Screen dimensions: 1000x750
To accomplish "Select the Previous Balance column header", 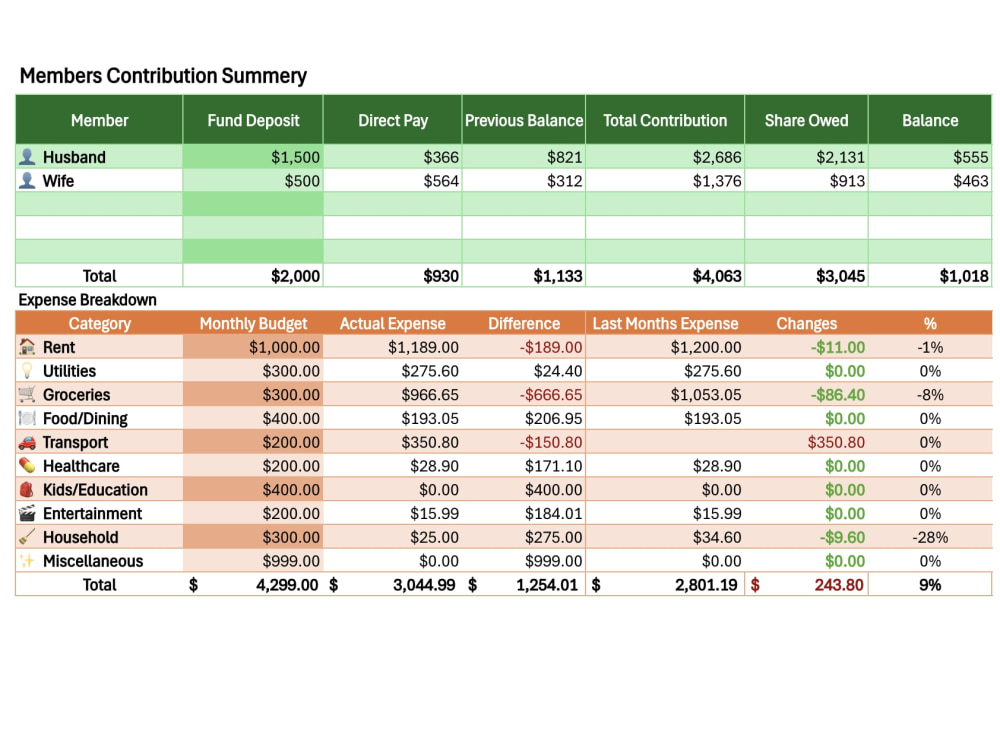I will tap(524, 121).
